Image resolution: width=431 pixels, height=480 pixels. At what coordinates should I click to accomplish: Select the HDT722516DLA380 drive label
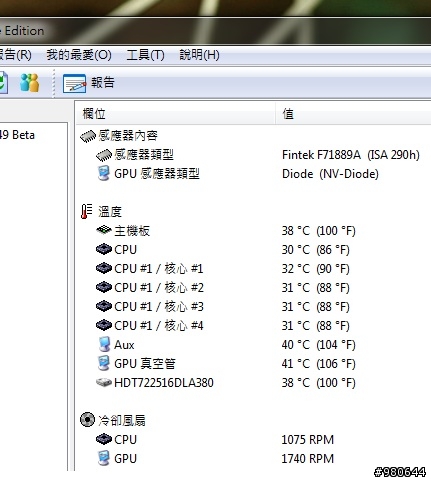click(x=164, y=383)
